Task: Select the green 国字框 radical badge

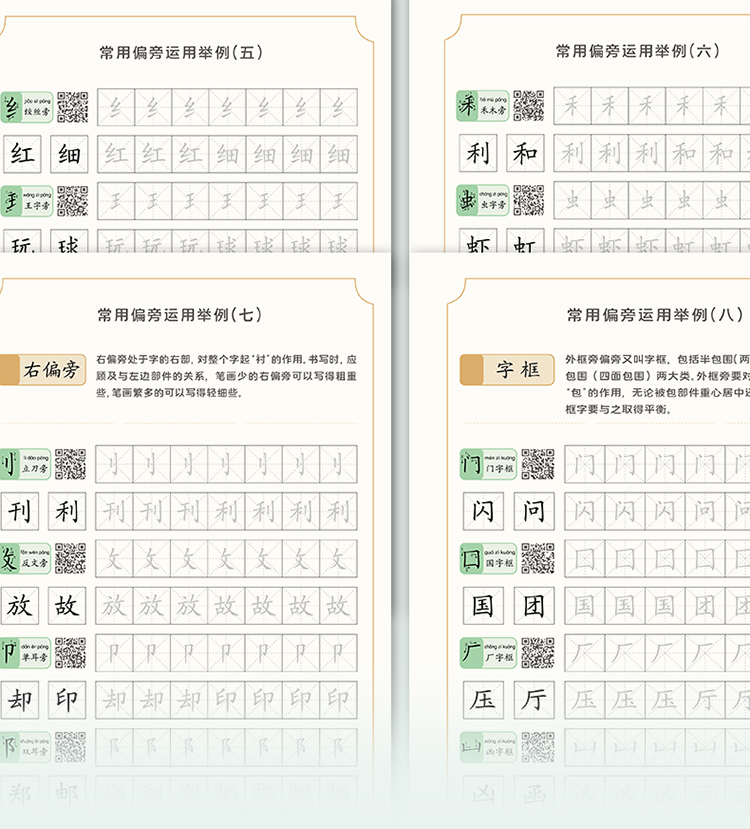Action: coord(488,558)
